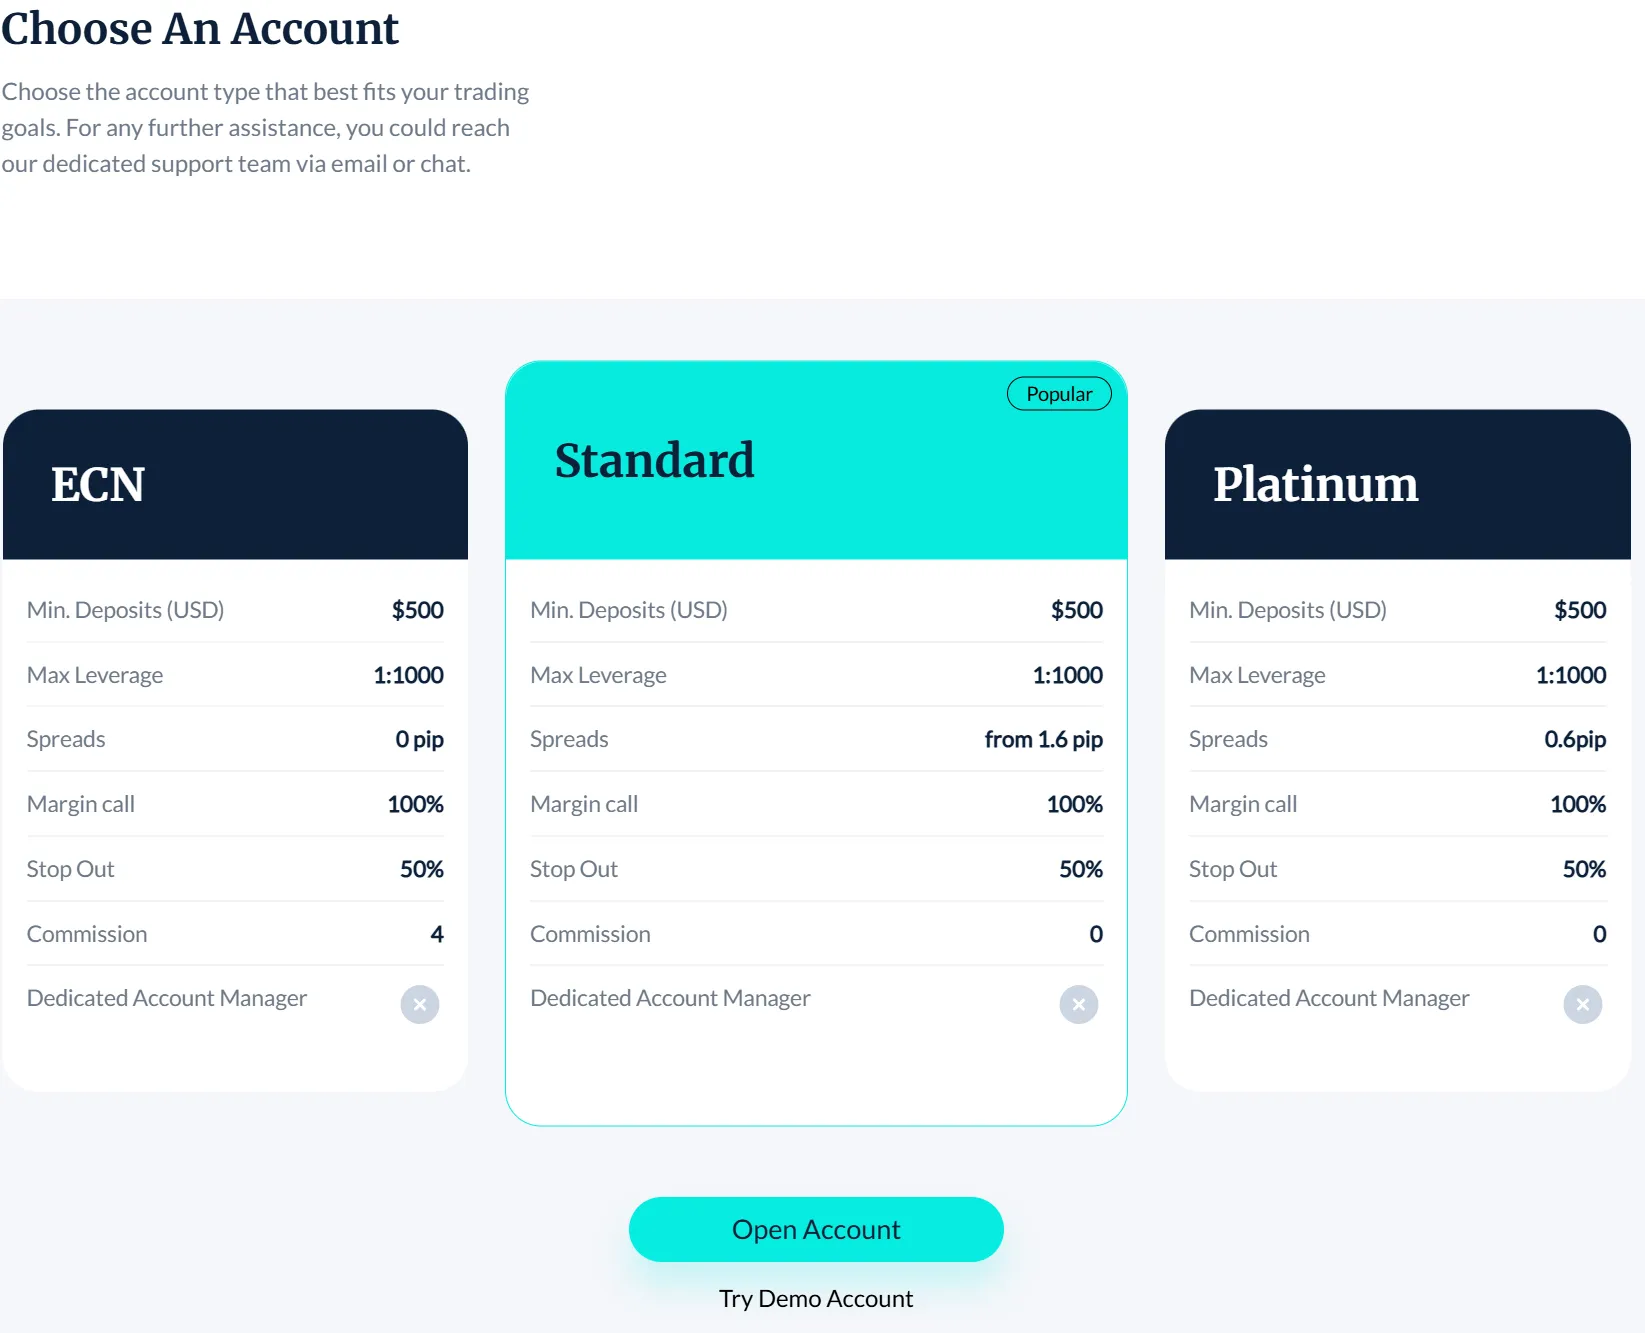Click ECN Min. Deposits $500 value
Viewport: 1645px width, 1333px height.
(417, 610)
